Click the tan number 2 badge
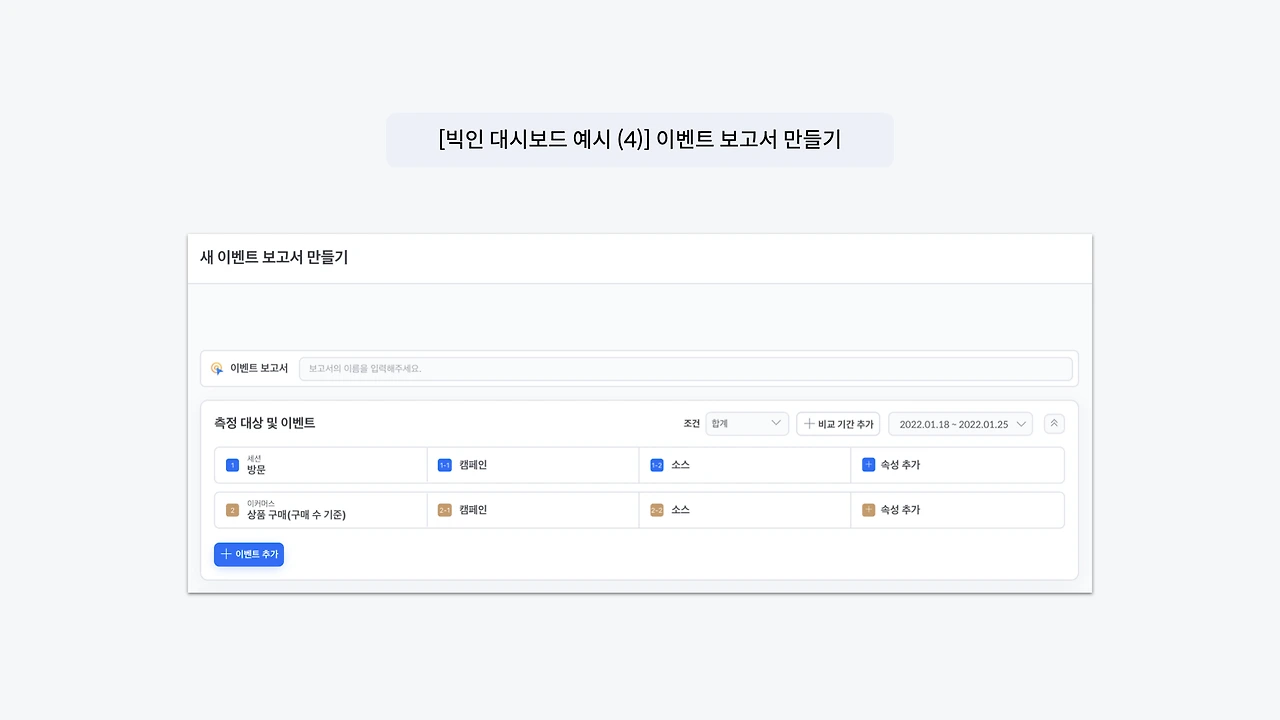Viewport: 1280px width, 720px height. (232, 510)
